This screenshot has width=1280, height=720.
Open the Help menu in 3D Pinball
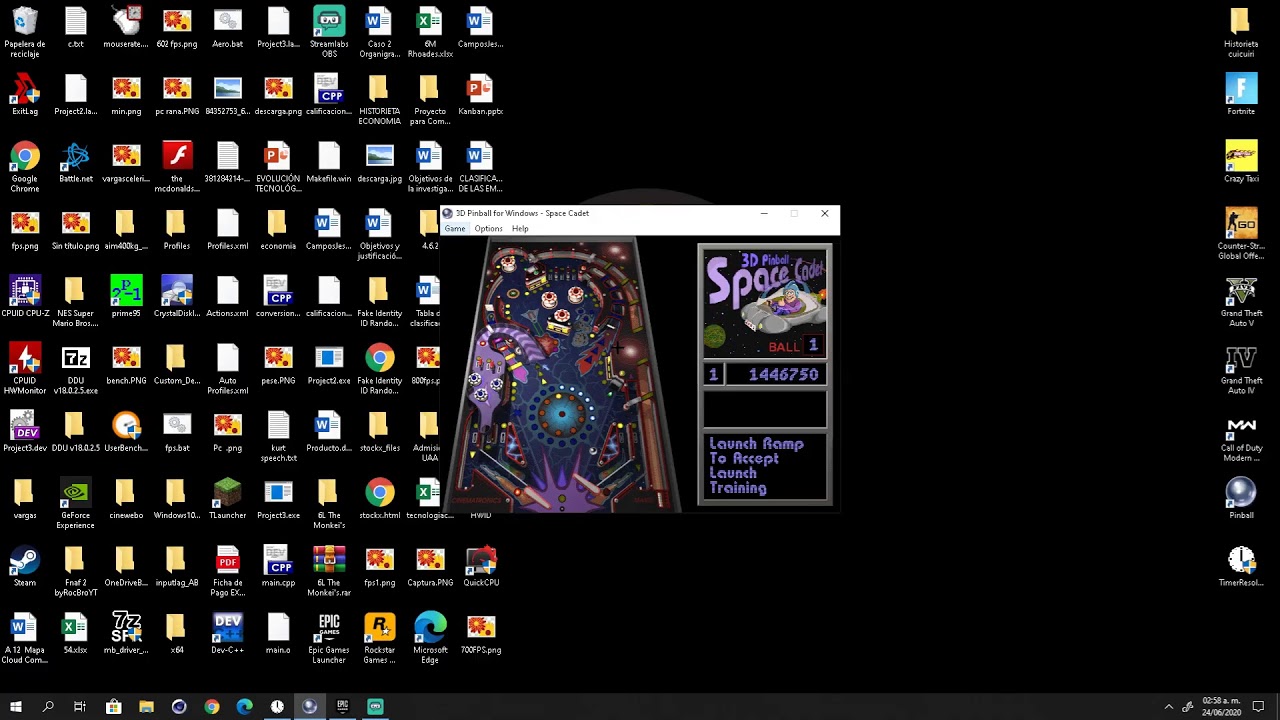pyautogui.click(x=520, y=229)
